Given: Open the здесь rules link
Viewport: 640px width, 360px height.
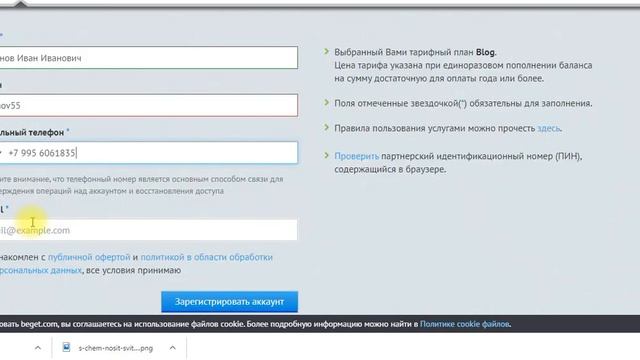Looking at the screenshot, I should pos(549,128).
